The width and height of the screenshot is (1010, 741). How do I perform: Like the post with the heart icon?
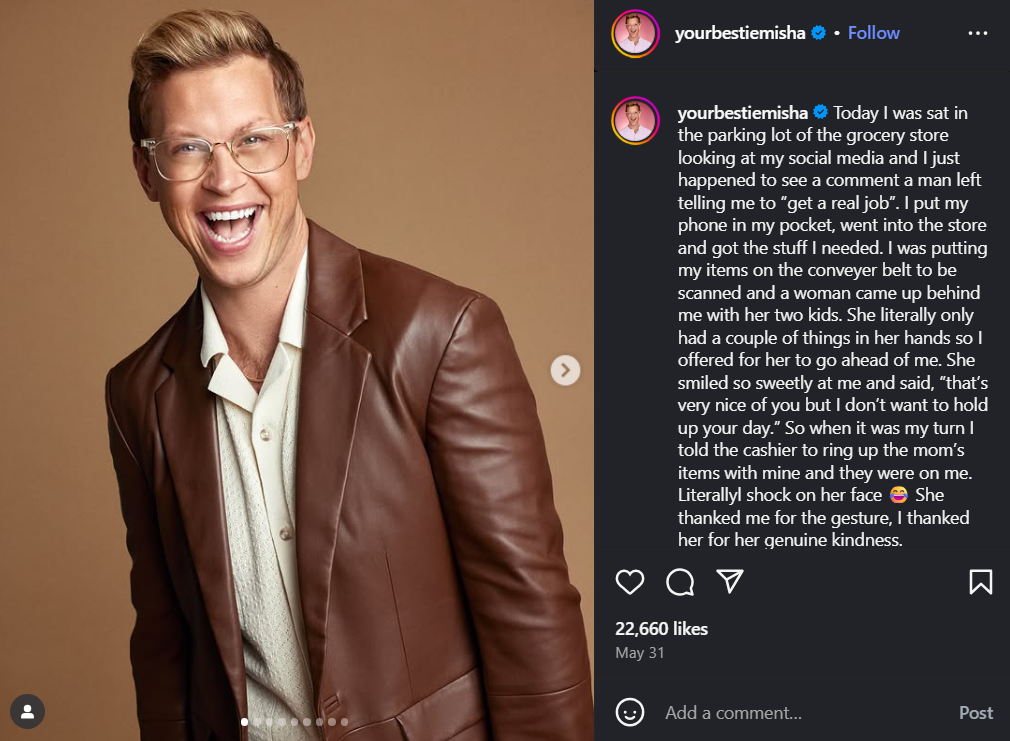tap(630, 581)
